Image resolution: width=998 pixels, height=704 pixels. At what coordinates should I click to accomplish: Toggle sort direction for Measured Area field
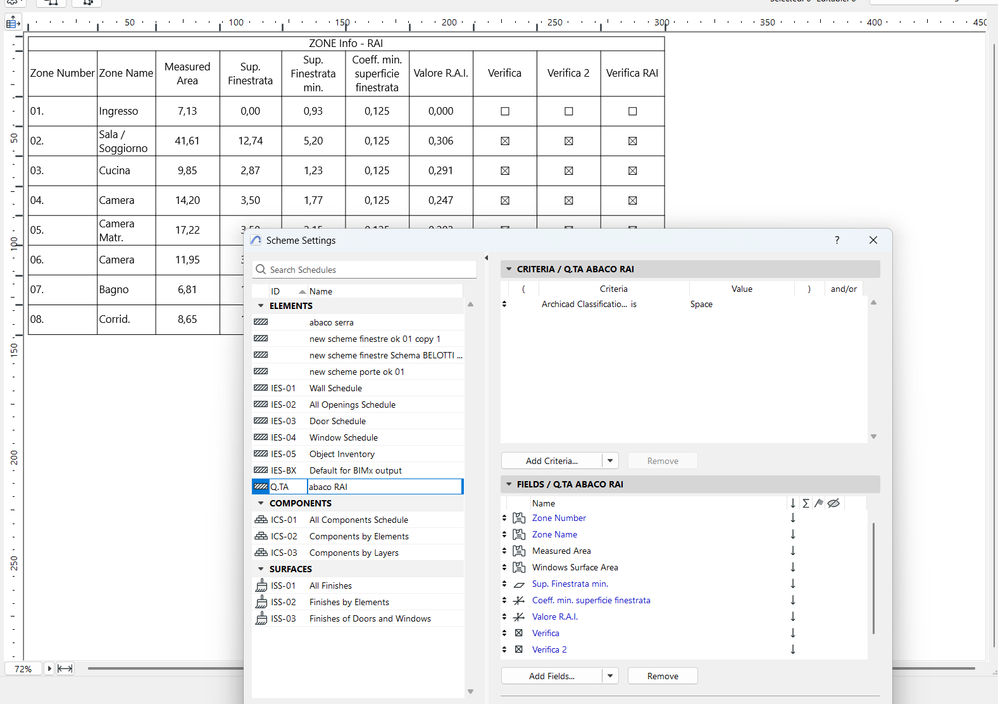click(x=793, y=551)
